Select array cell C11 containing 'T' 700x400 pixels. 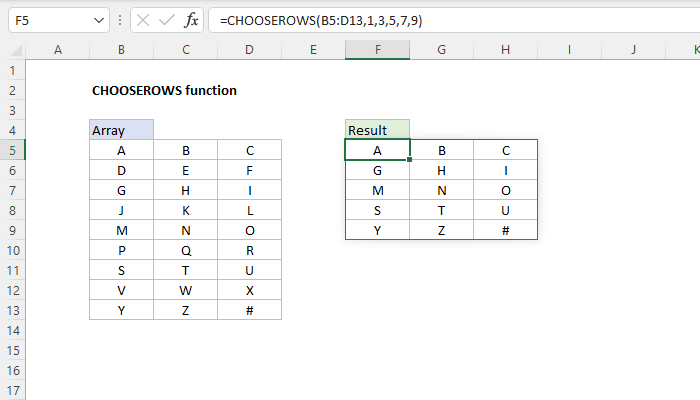click(x=186, y=271)
